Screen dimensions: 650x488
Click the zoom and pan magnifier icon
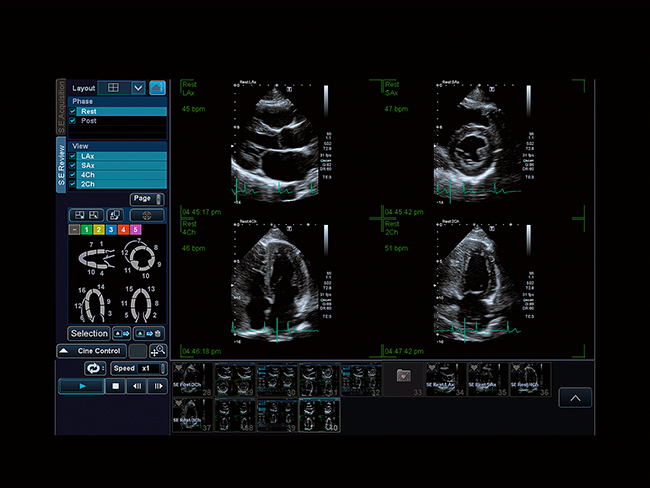[x=157, y=351]
